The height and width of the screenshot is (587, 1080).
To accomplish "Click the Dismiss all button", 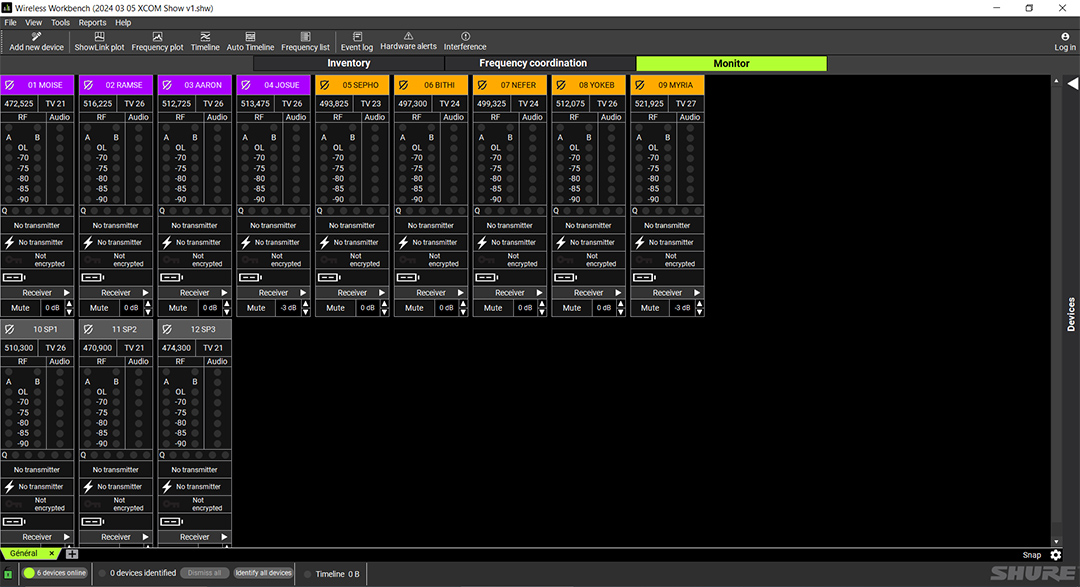I will coord(205,573).
